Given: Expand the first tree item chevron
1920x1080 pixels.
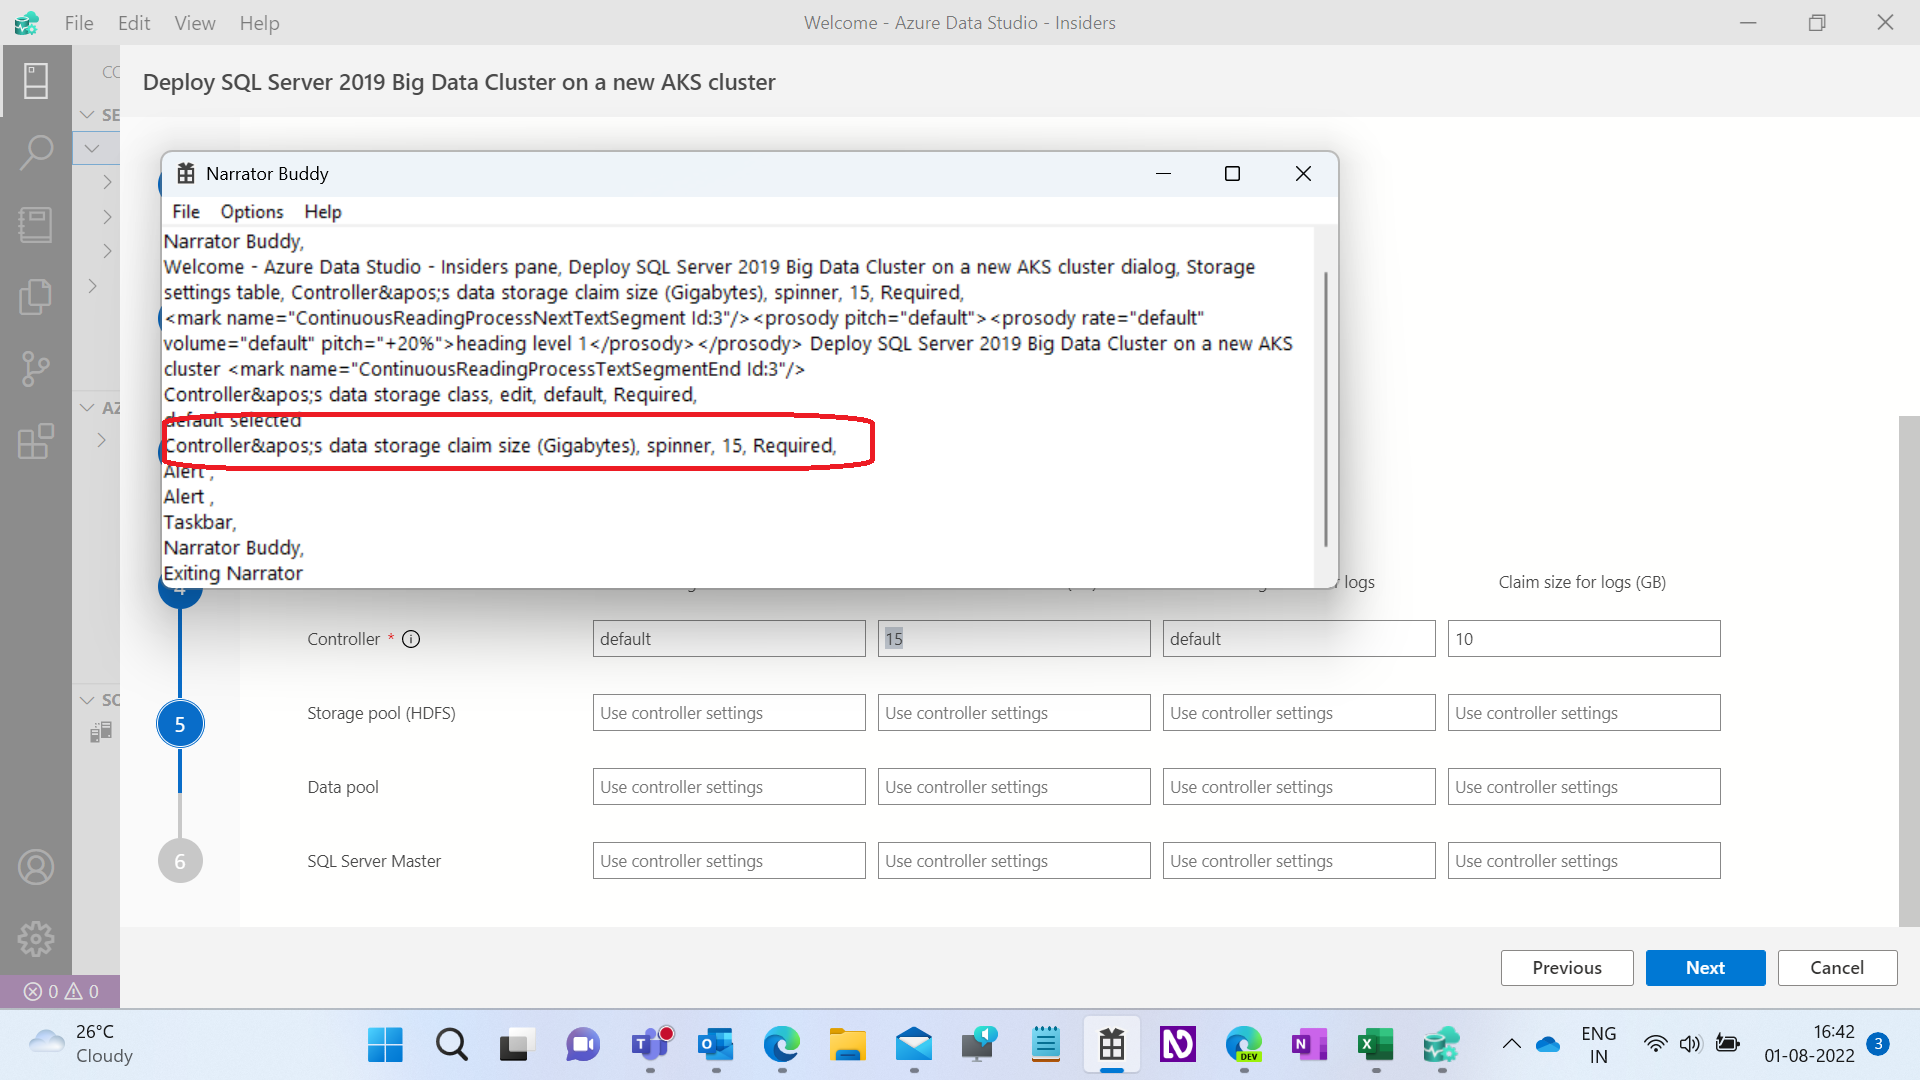Looking at the screenshot, I should tap(110, 182).
